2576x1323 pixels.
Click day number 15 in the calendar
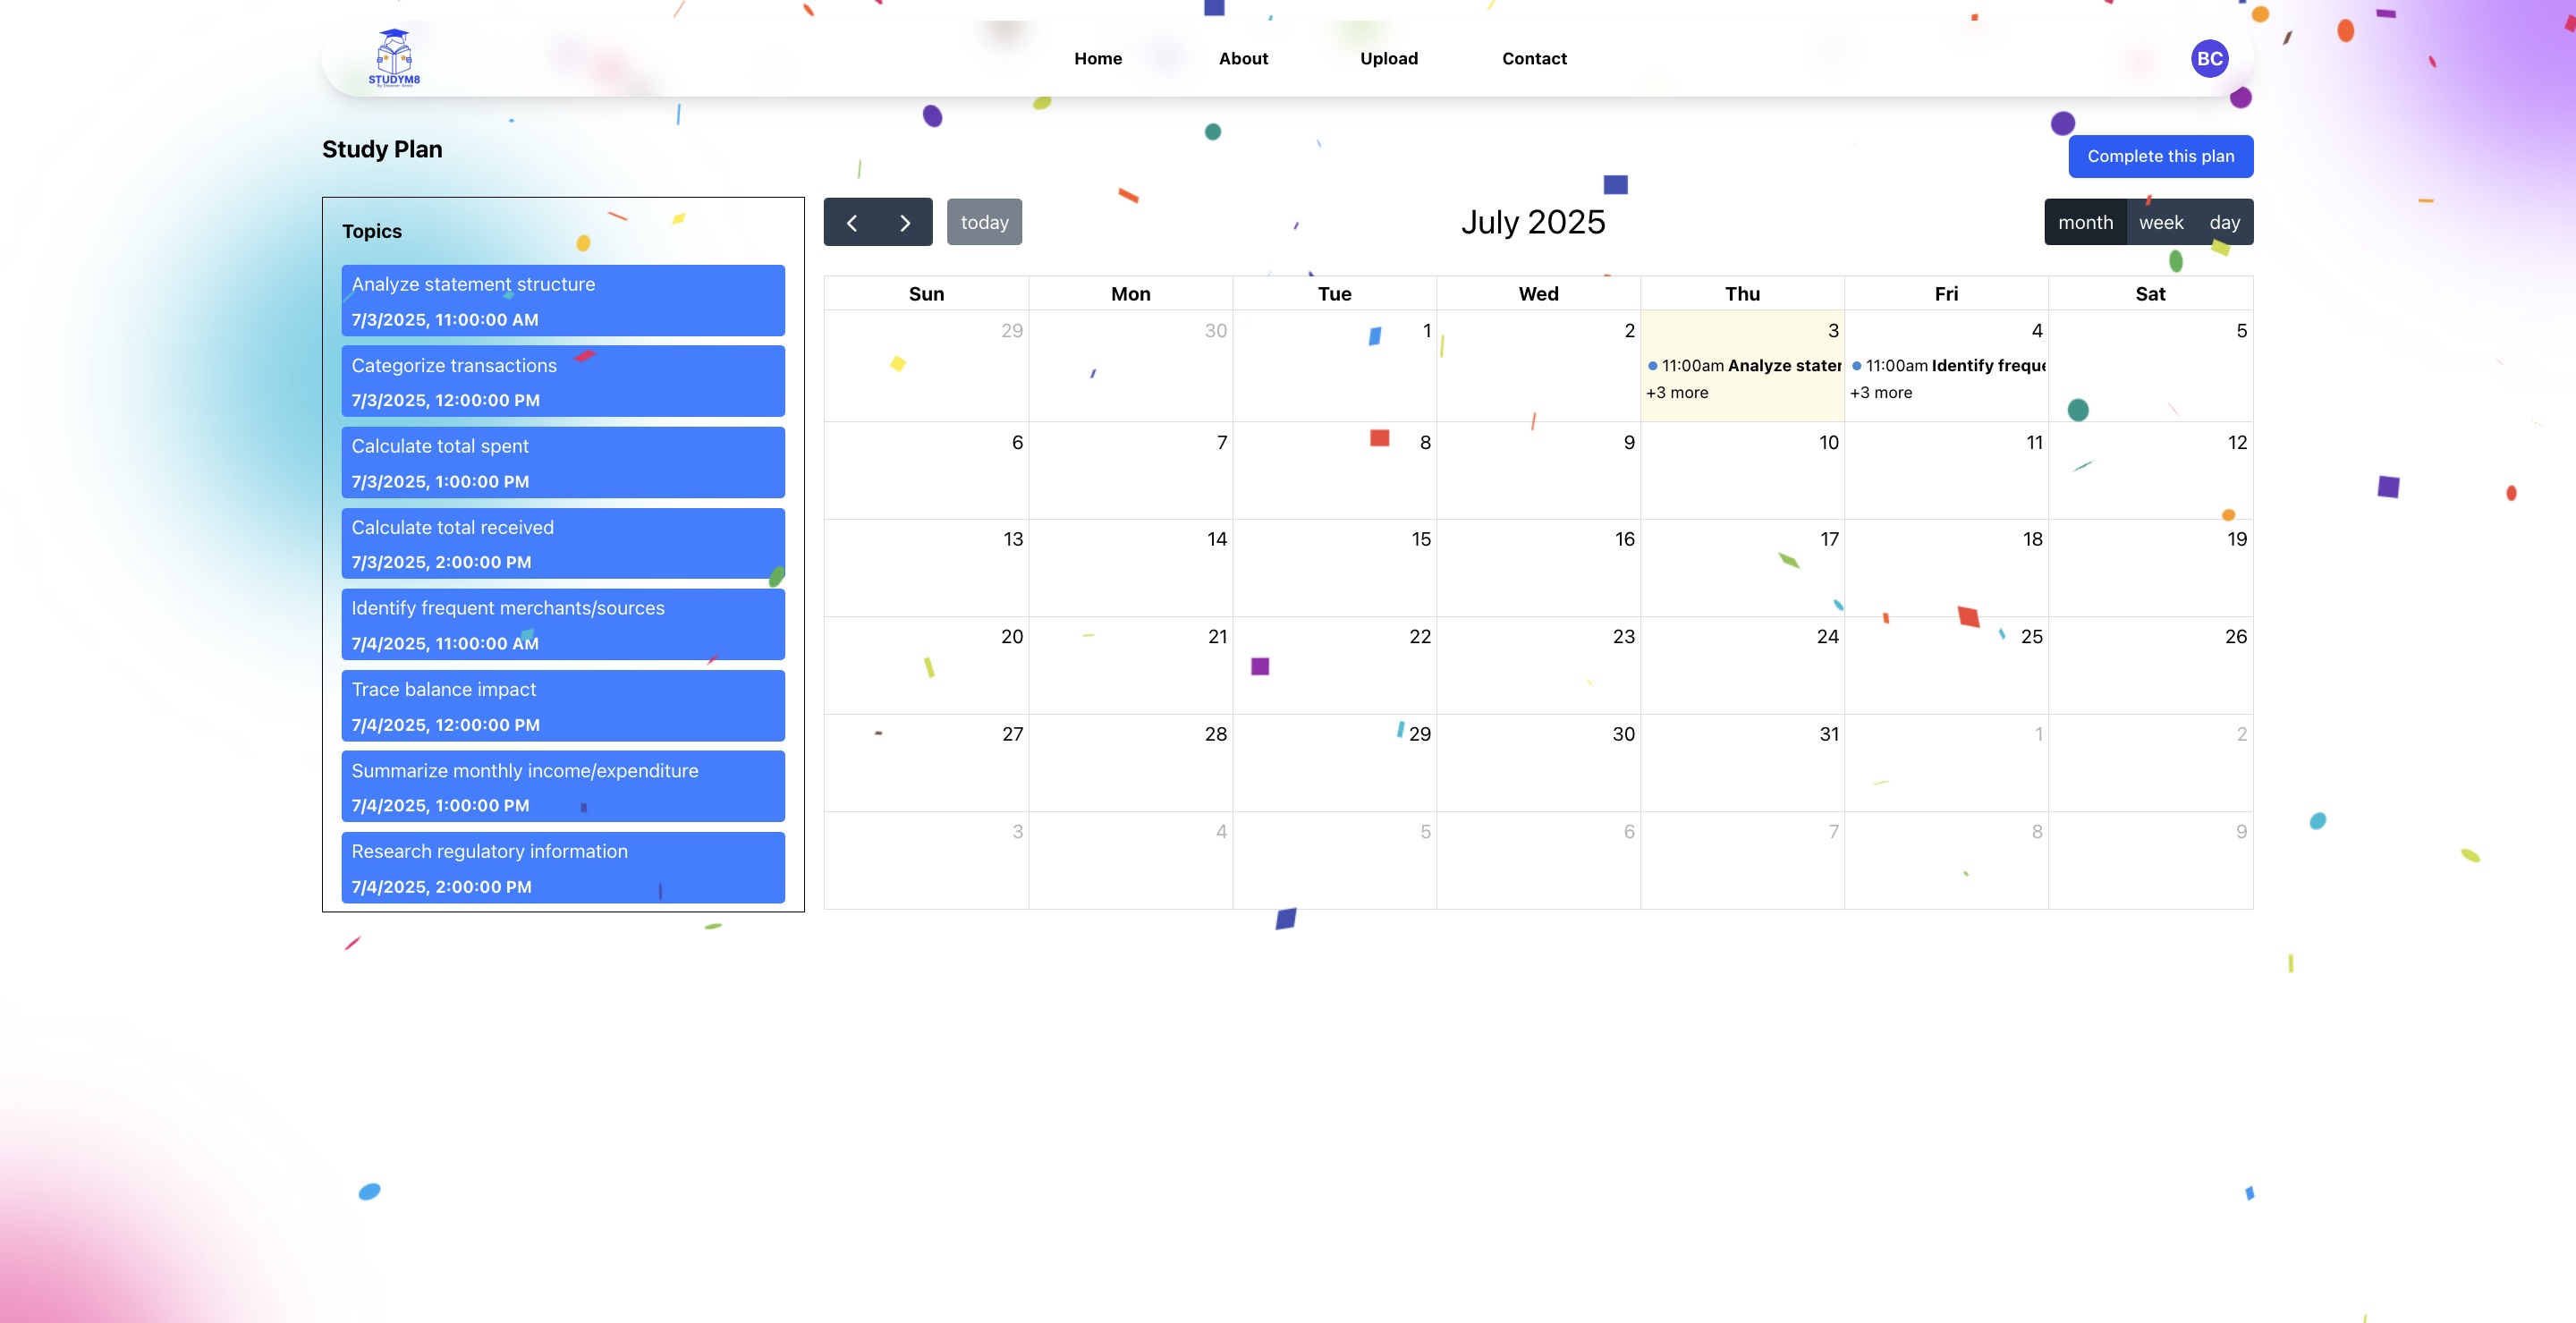1421,539
